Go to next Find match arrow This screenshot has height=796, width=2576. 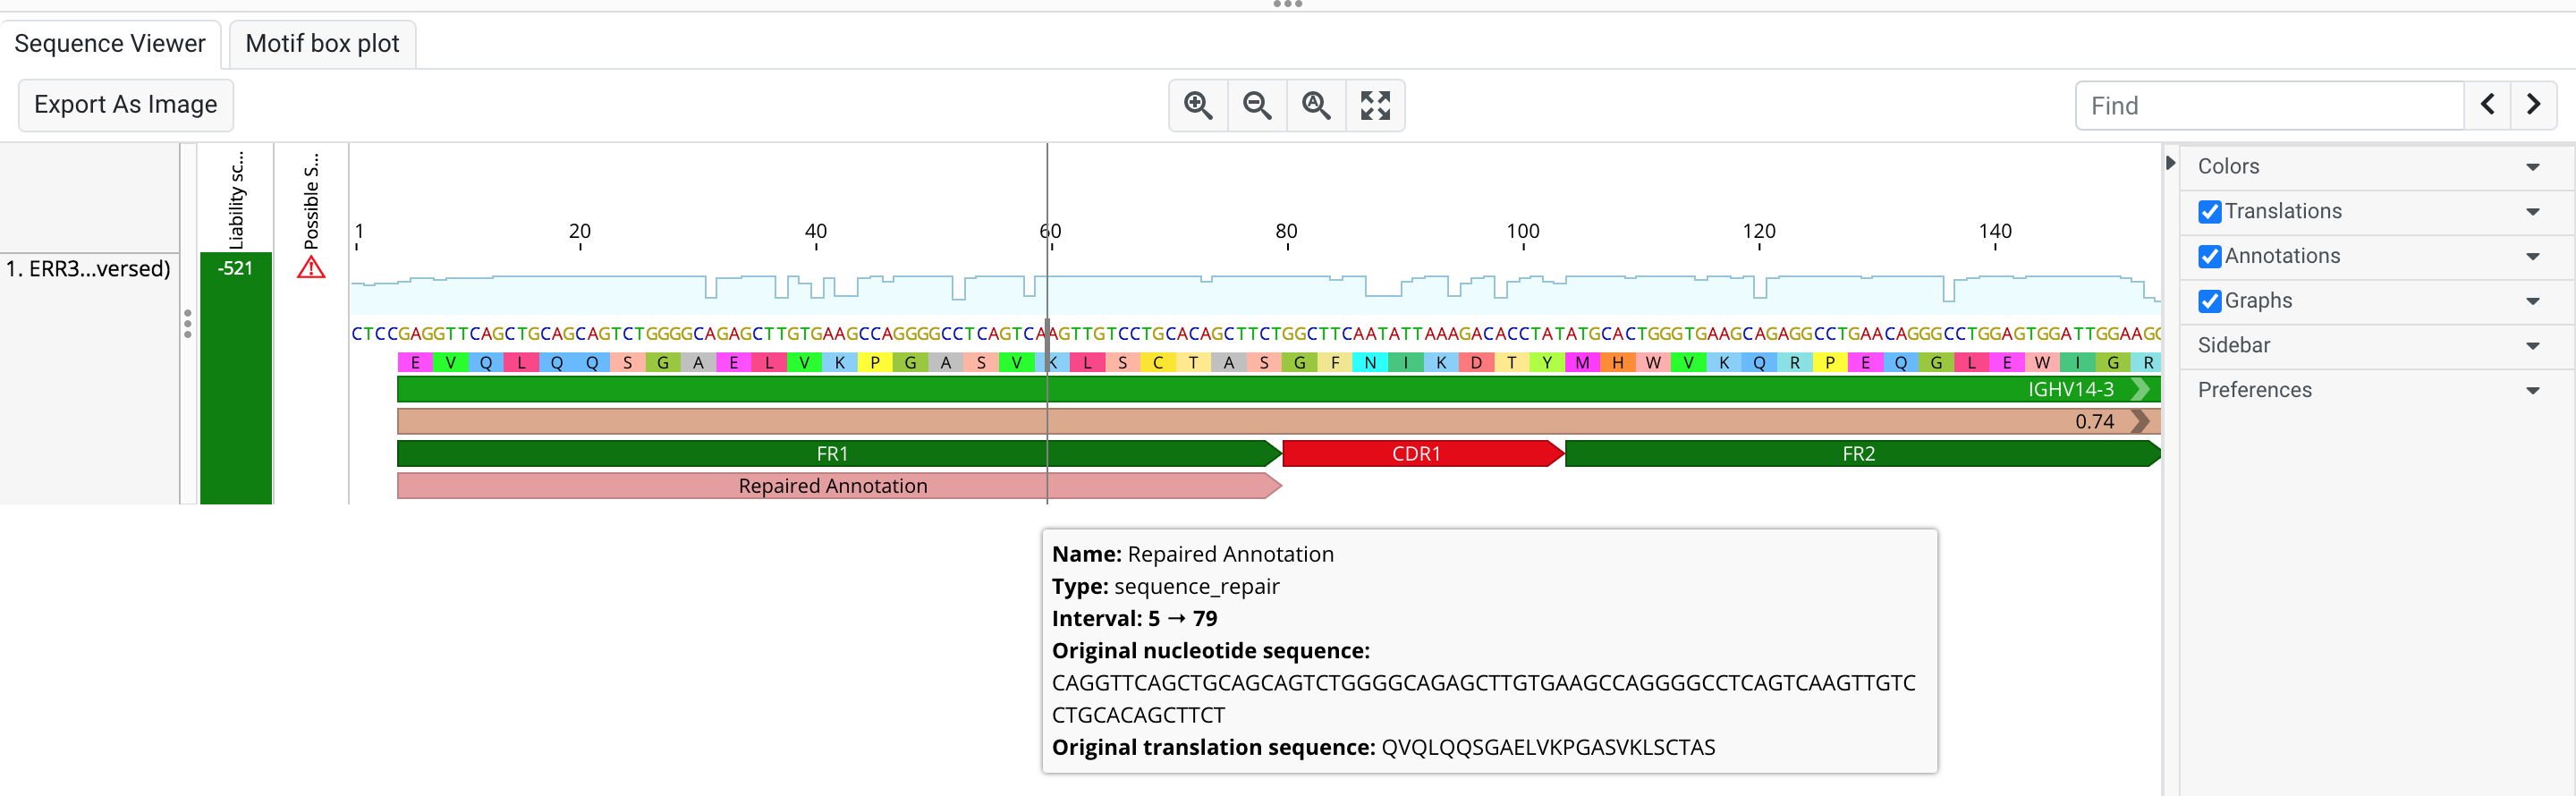click(2534, 105)
